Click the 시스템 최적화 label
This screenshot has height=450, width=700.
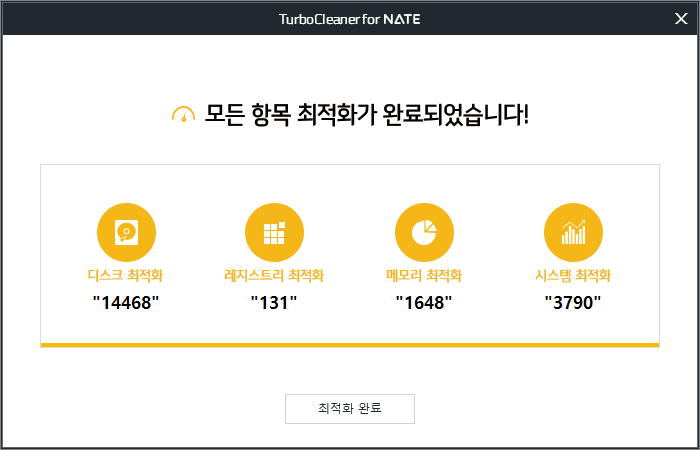point(573,275)
